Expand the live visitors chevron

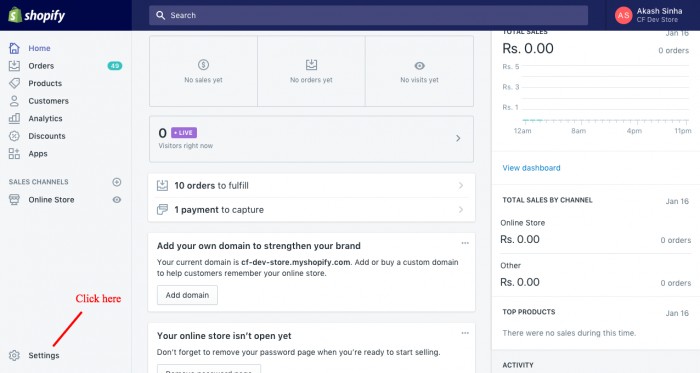(x=458, y=138)
